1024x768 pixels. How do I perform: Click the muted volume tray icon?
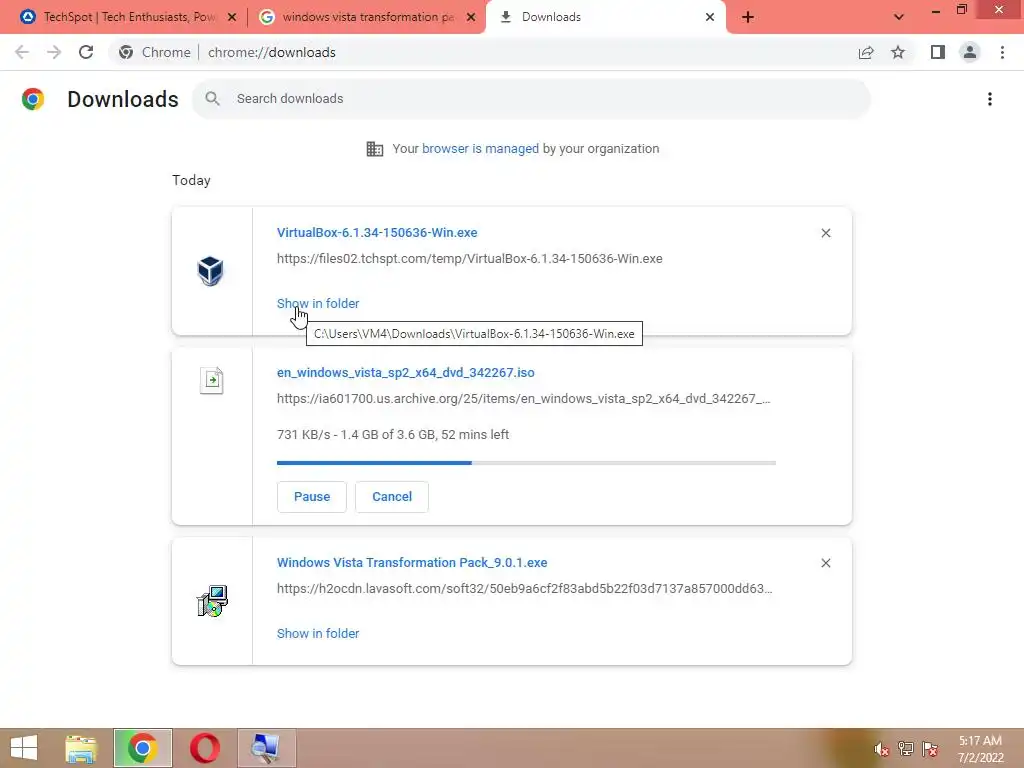click(x=881, y=749)
